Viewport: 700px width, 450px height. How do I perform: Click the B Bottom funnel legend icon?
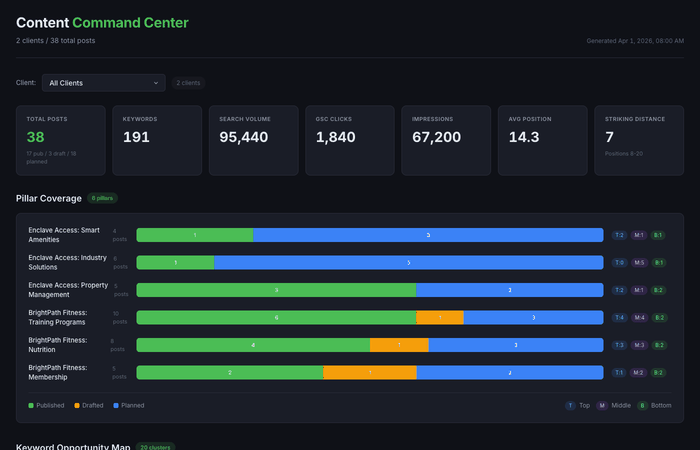pos(642,405)
